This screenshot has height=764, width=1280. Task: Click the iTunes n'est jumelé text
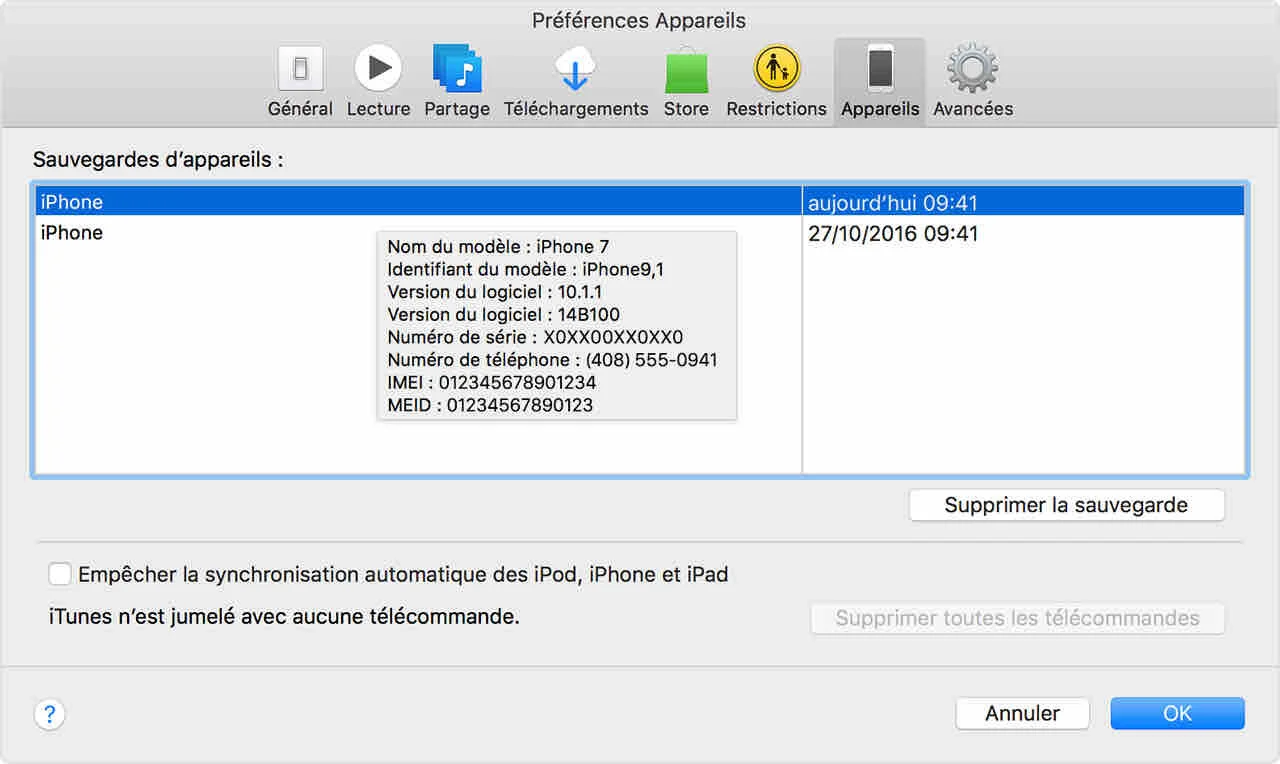pos(284,617)
